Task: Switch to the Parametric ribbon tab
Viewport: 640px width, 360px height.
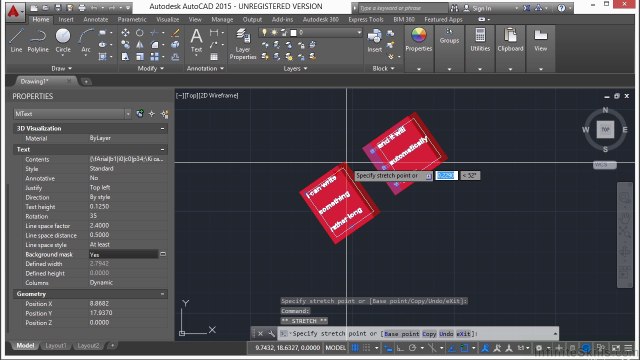Action: pyautogui.click(x=132, y=20)
